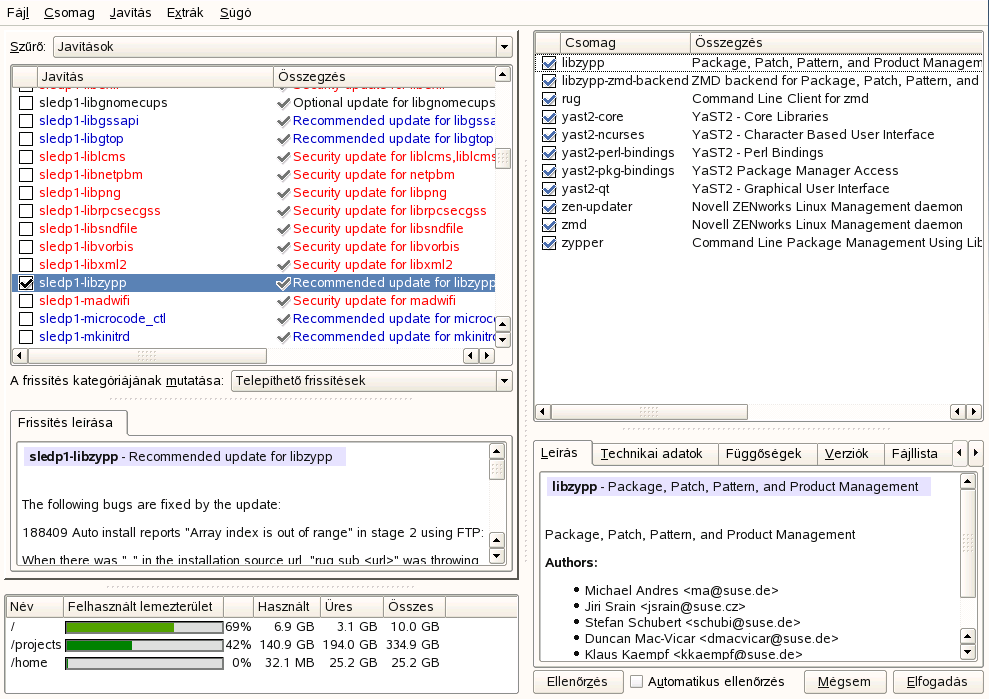
Task: Sort patch list by Javítás column header
Action: 154,76
